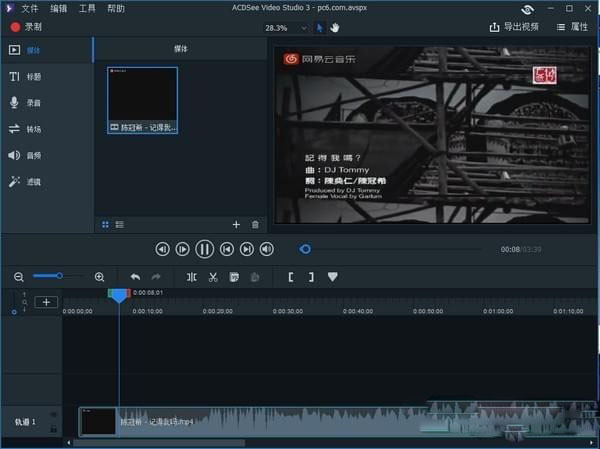Switch media bin to grid thumbnail view
This screenshot has width=600, height=449.
pos(106,225)
